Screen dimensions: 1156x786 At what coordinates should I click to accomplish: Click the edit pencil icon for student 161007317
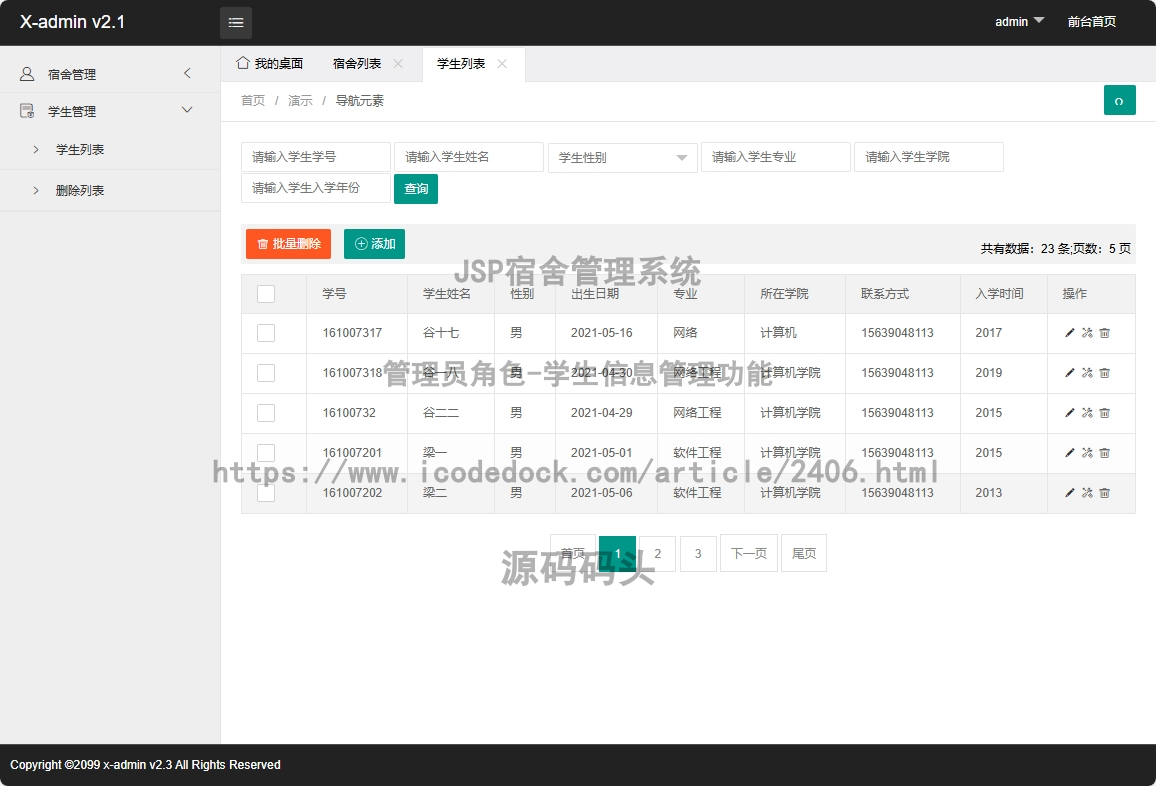[x=1070, y=333]
